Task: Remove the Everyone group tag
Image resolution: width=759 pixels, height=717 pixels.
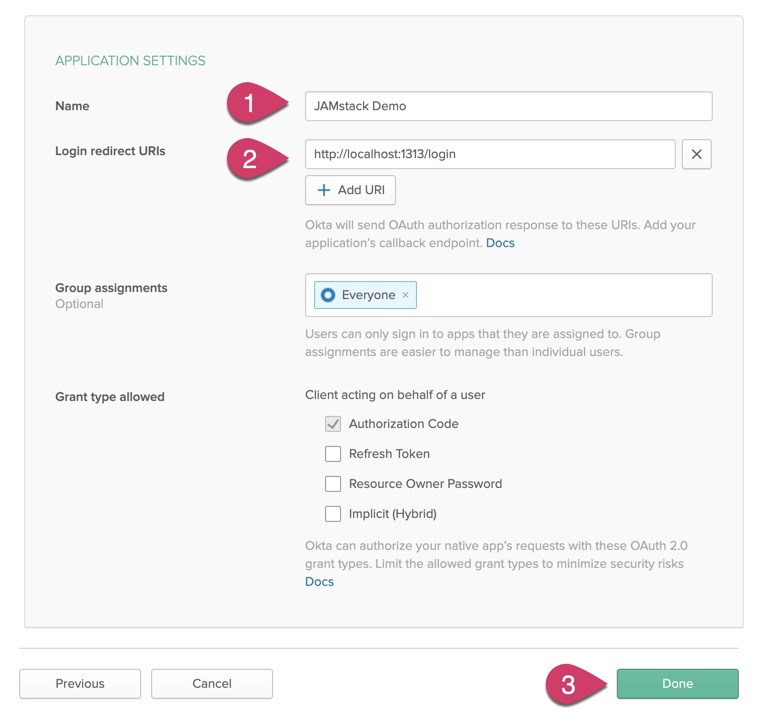Action: point(405,295)
